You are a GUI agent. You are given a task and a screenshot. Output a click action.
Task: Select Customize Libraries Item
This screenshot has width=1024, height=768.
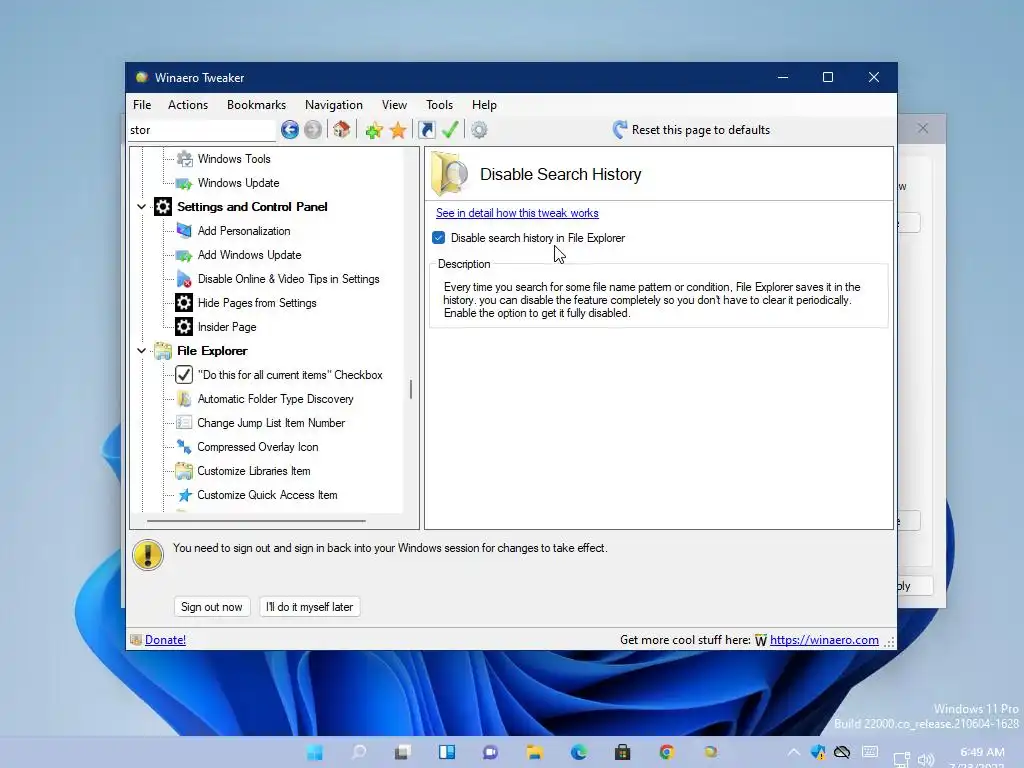click(x=254, y=471)
